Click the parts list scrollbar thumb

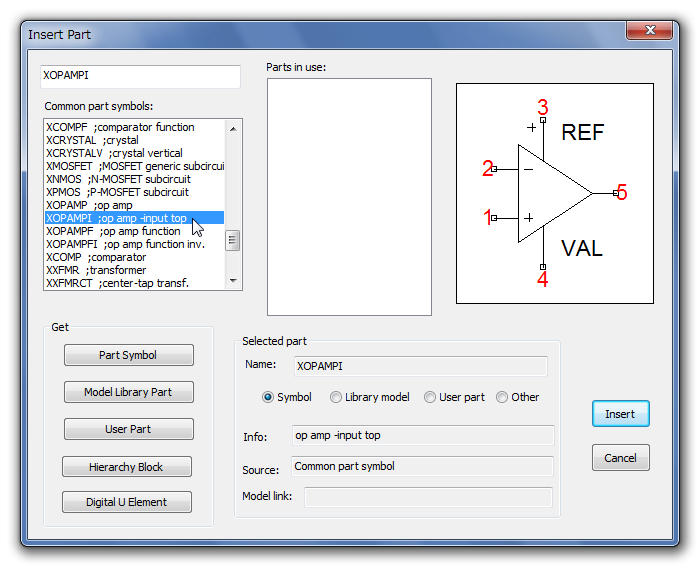click(x=233, y=240)
